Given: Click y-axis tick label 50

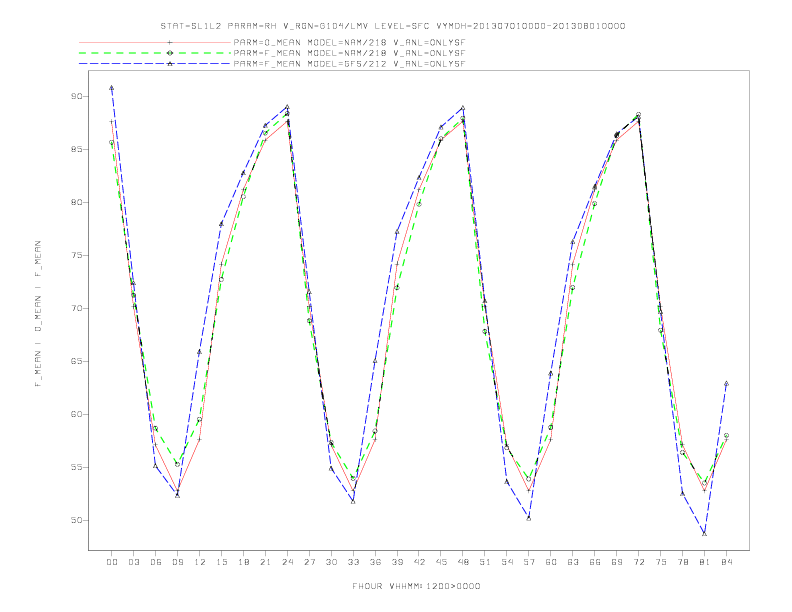Looking at the screenshot, I should pos(77,521).
